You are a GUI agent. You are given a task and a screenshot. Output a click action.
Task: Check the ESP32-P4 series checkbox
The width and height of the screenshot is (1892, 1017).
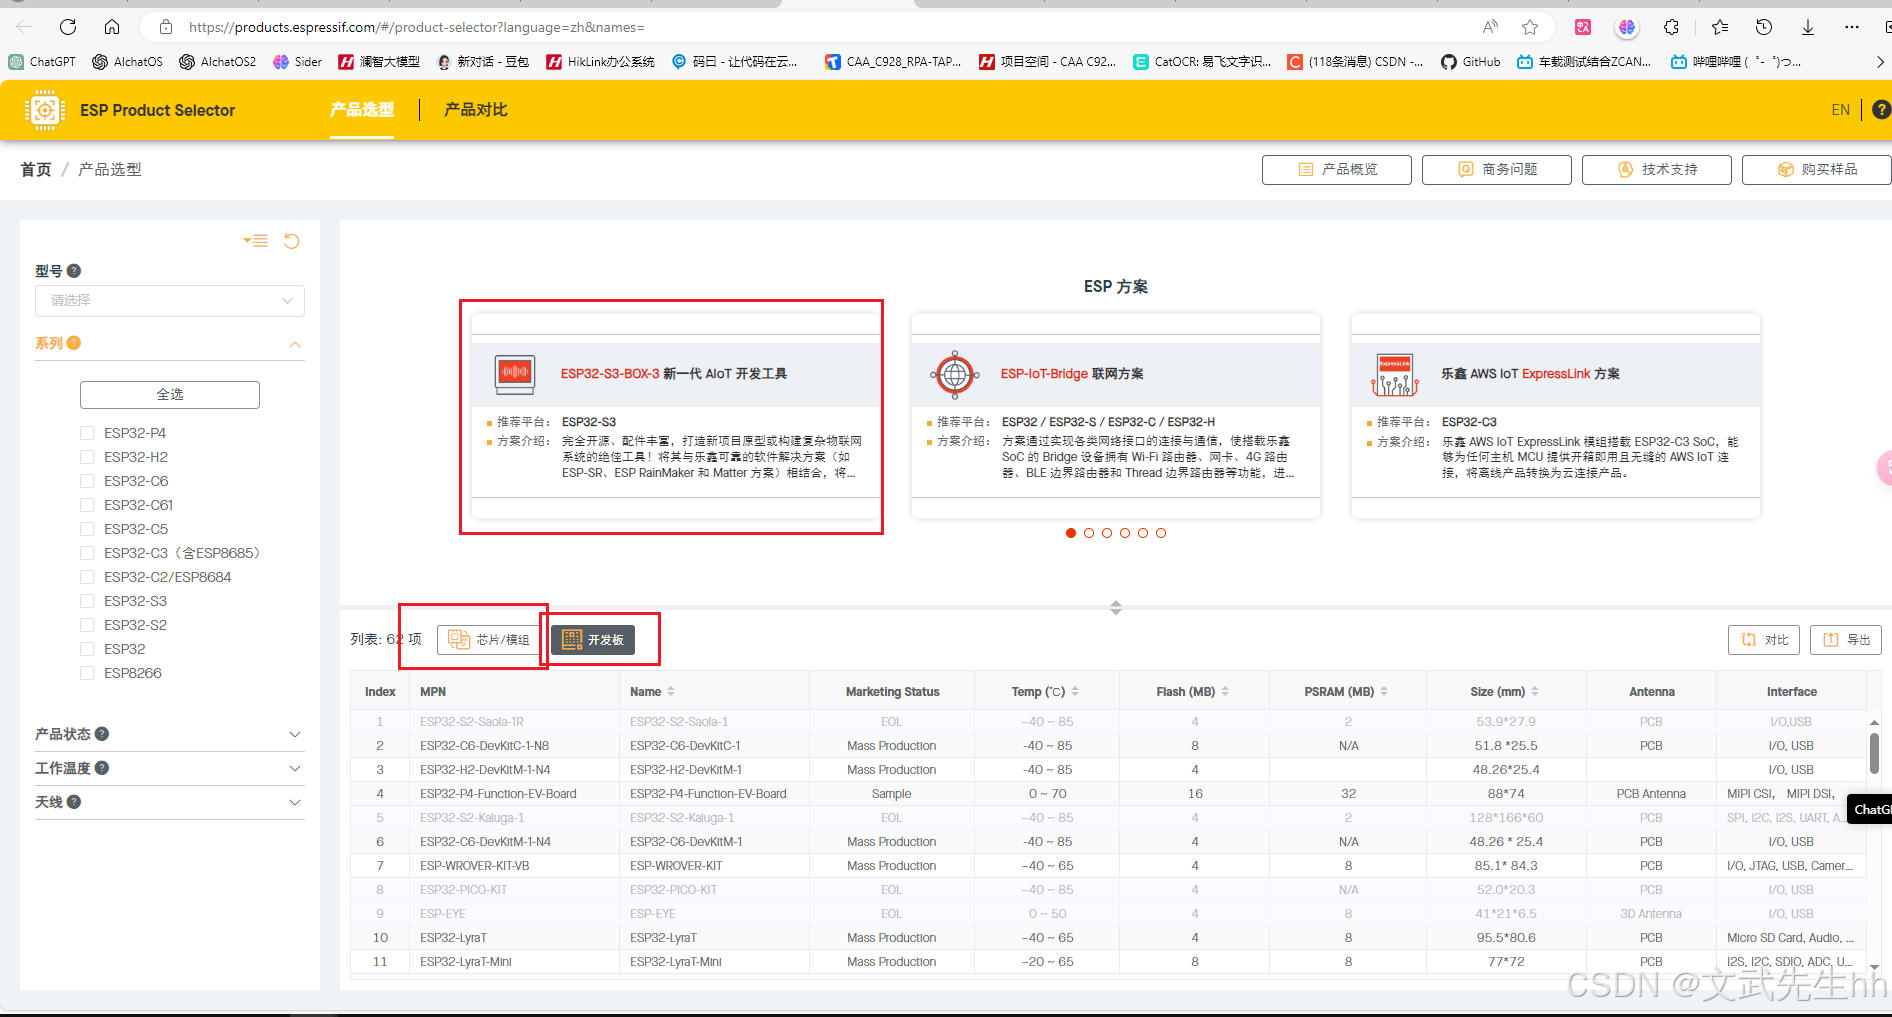pos(87,433)
